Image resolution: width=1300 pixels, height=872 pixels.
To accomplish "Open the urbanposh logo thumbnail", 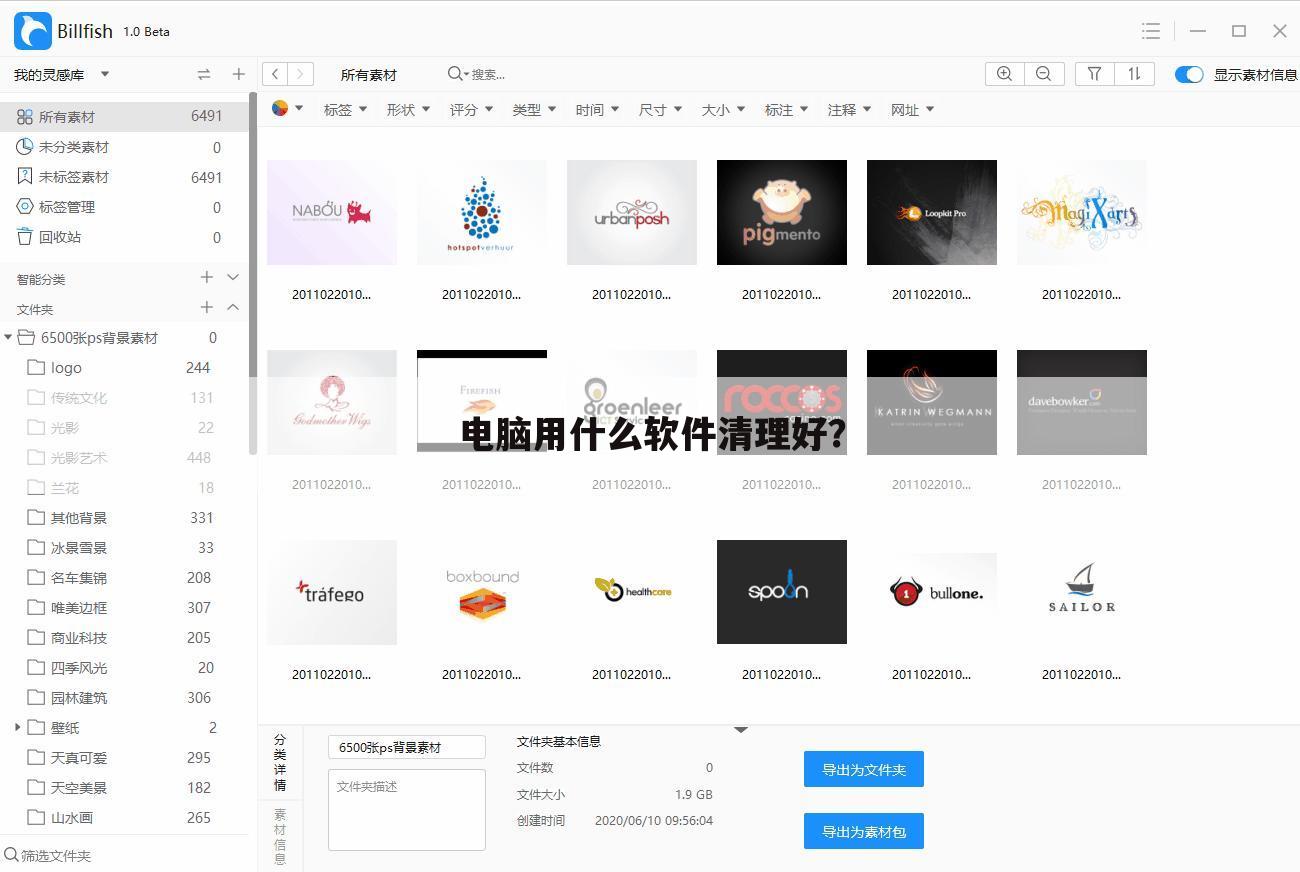I will 632,212.
